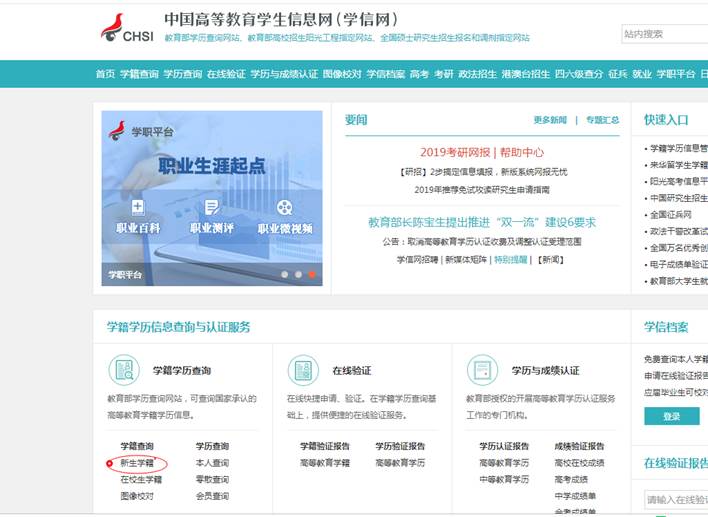This screenshot has width=708, height=517.
Task: Click the 学籍学历查询 section icon
Action: (125, 371)
